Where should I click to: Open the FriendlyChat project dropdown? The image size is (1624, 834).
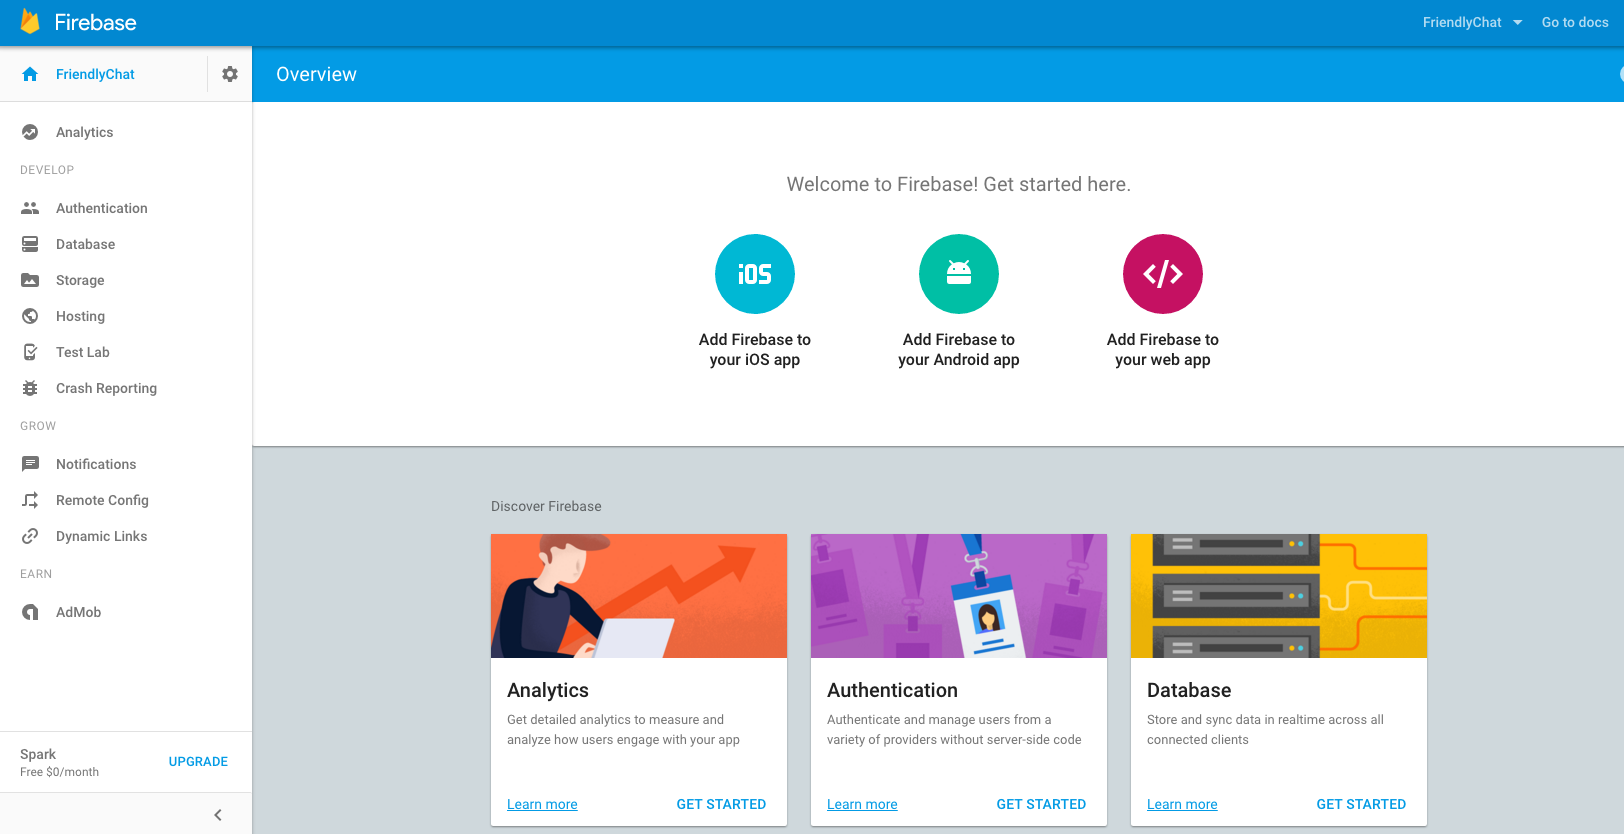[1472, 22]
